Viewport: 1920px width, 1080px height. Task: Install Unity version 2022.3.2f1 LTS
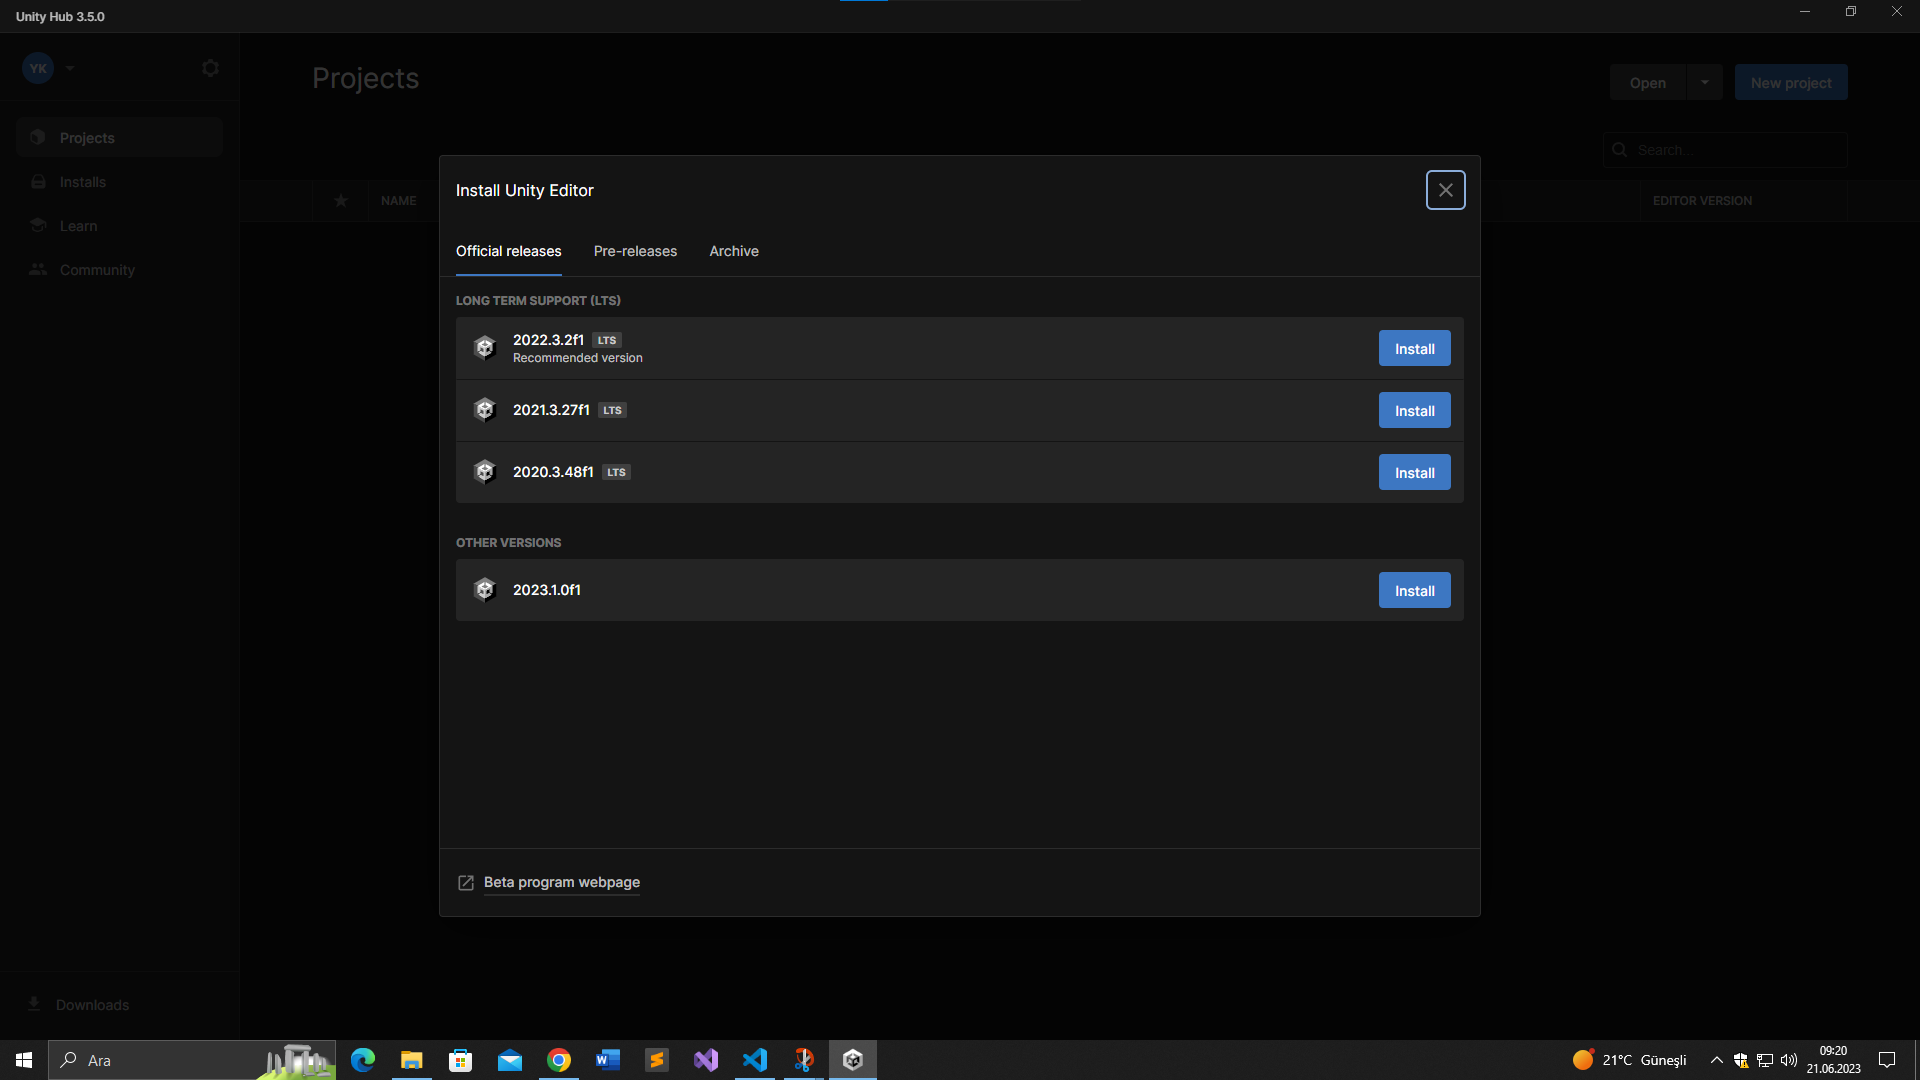pos(1414,349)
